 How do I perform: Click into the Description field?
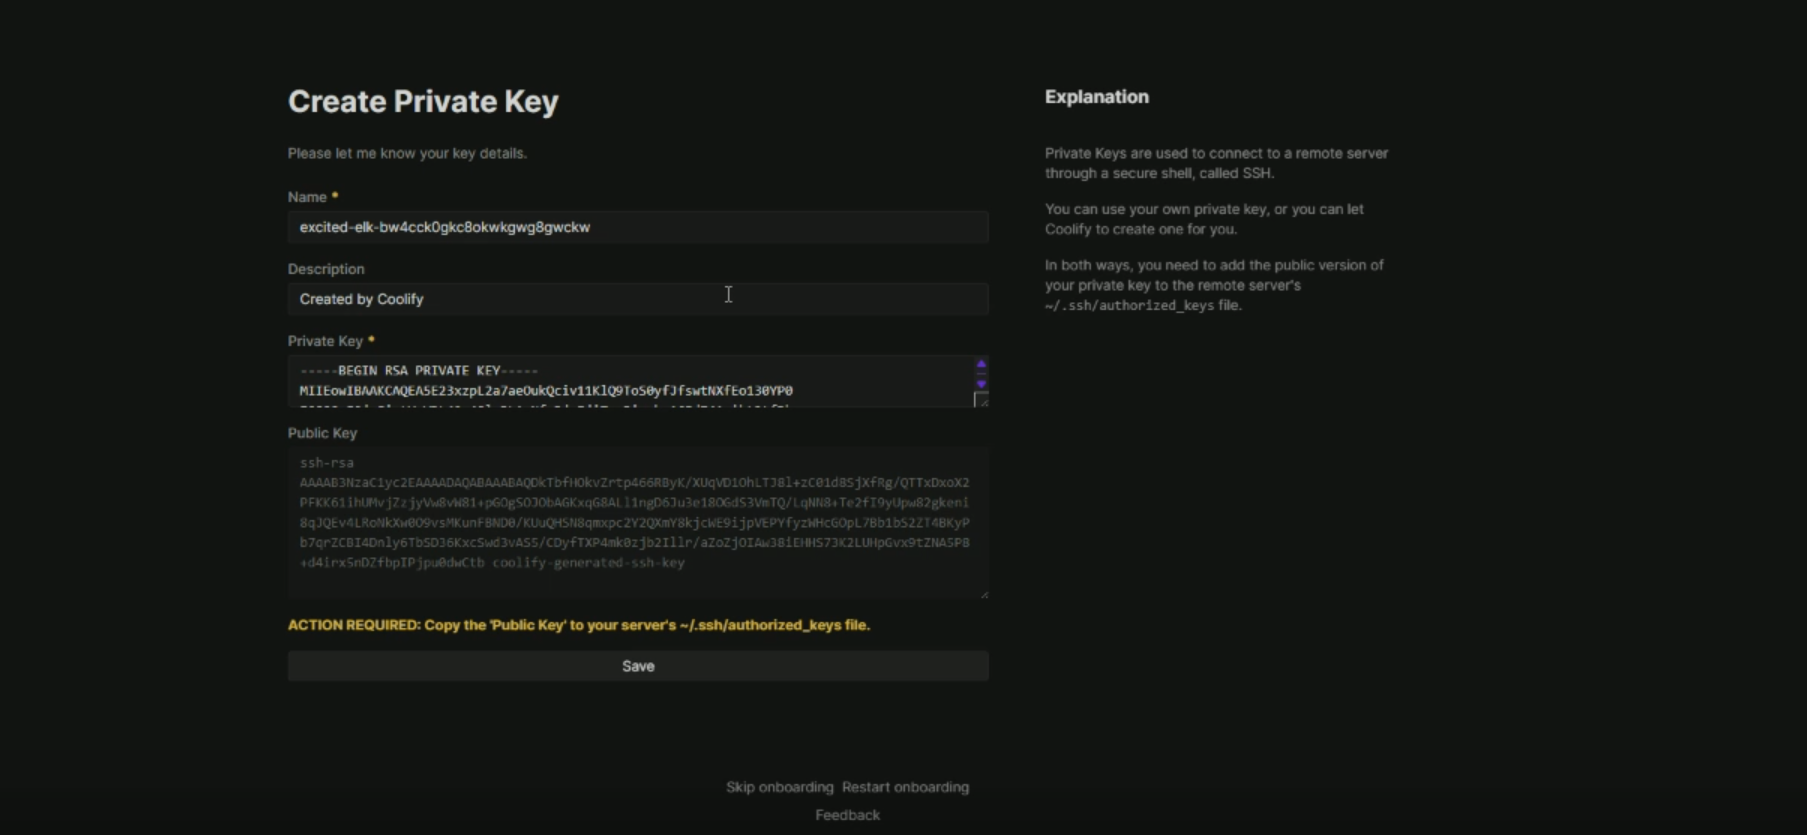point(637,299)
